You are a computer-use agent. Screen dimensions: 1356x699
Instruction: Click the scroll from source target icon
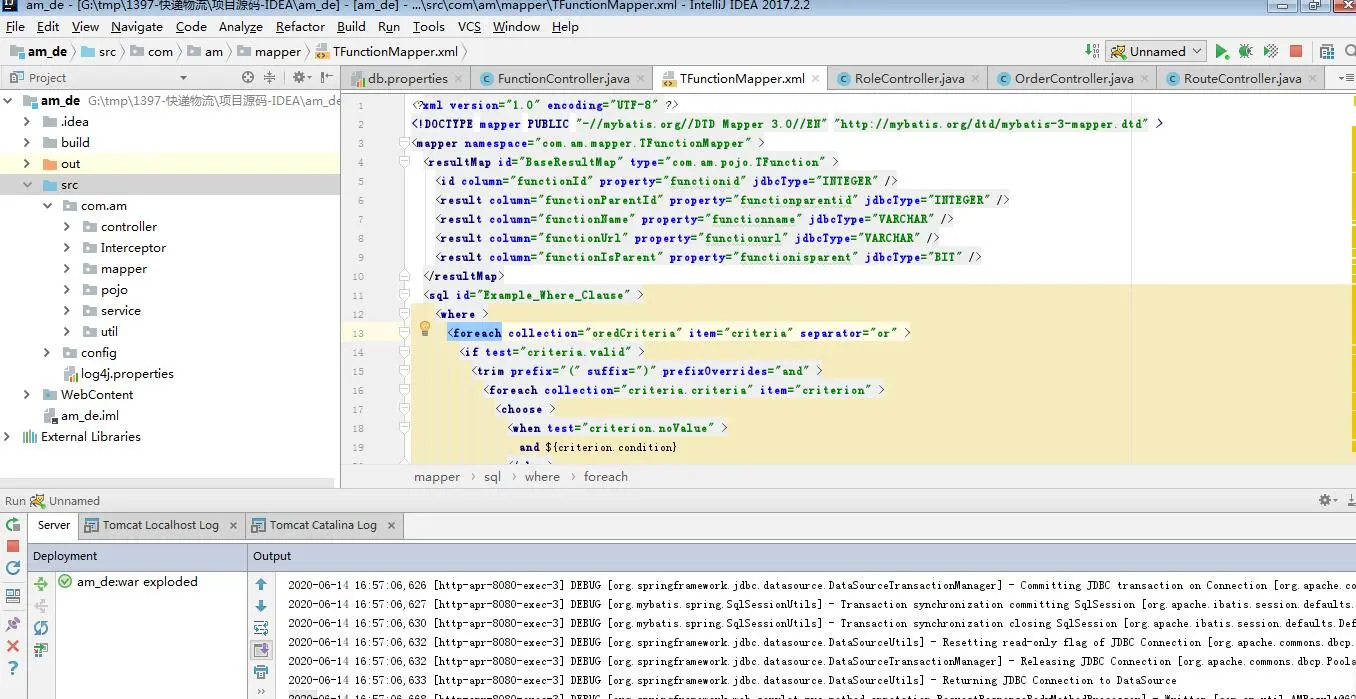point(248,77)
